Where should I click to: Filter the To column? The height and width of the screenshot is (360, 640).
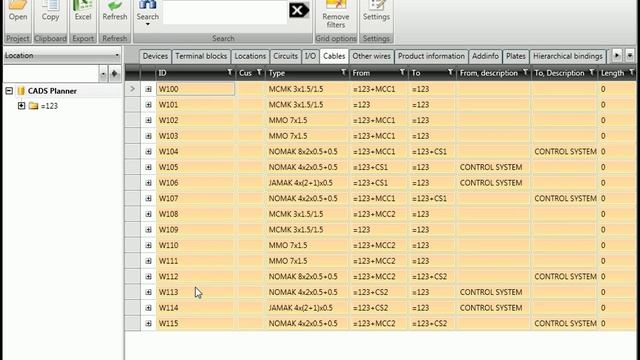coord(450,73)
